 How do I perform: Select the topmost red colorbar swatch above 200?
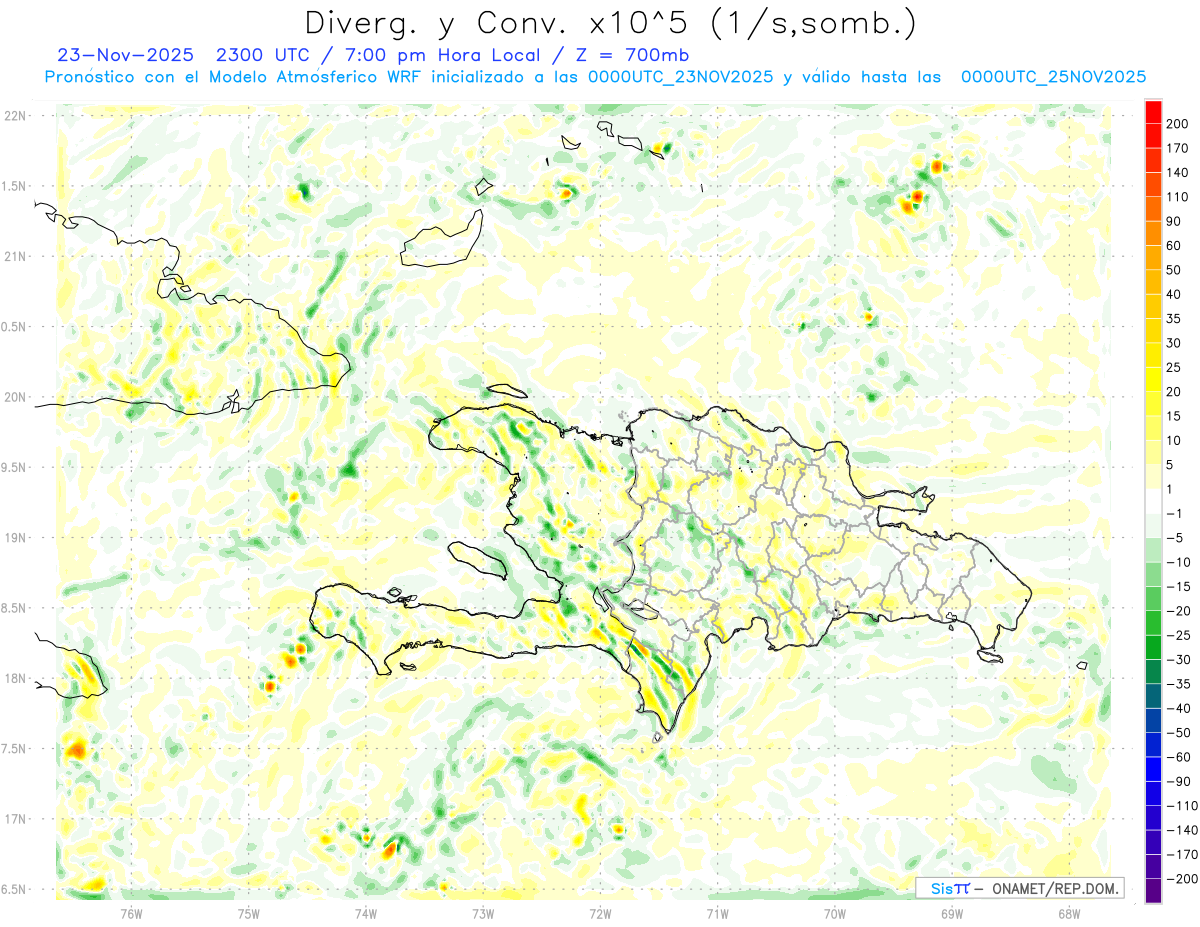click(x=1153, y=112)
